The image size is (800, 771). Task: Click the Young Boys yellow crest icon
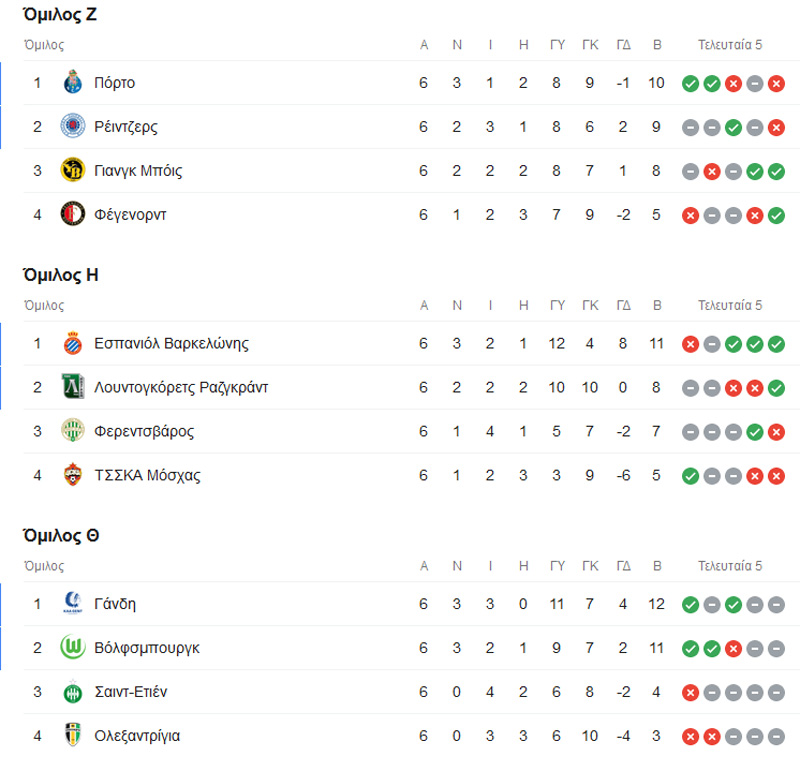72,171
